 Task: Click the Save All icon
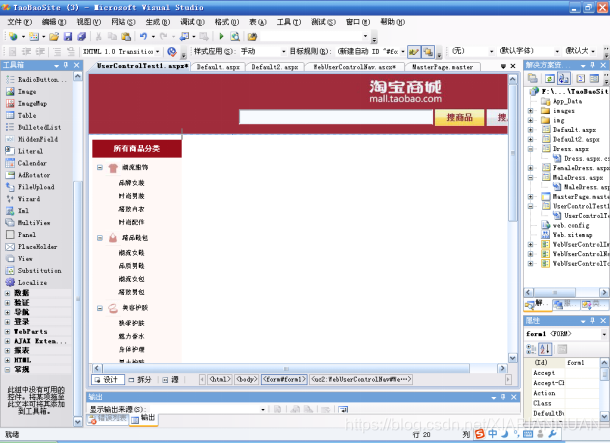click(x=81, y=37)
